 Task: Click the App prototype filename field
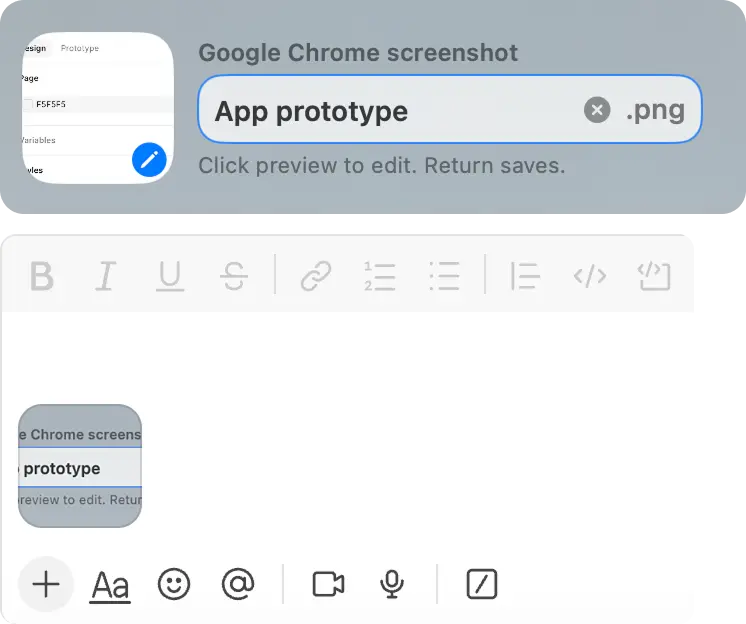point(449,109)
